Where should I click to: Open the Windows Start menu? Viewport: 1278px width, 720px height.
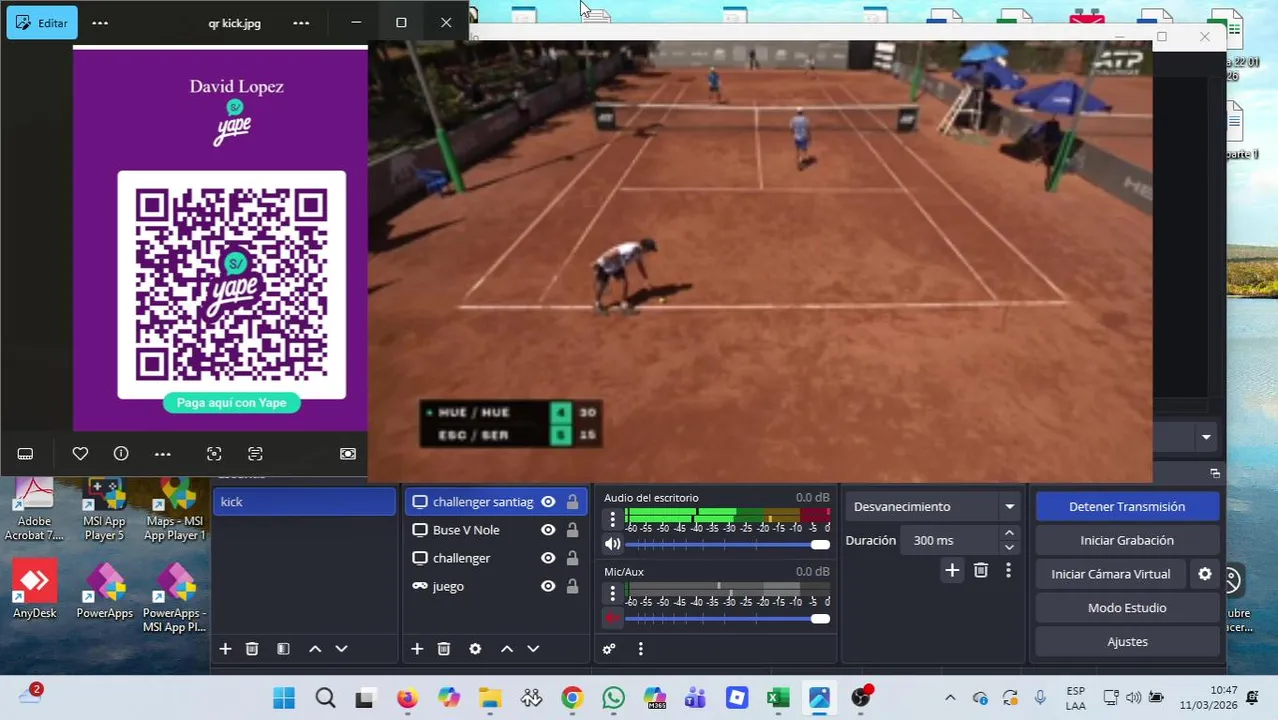tap(284, 698)
